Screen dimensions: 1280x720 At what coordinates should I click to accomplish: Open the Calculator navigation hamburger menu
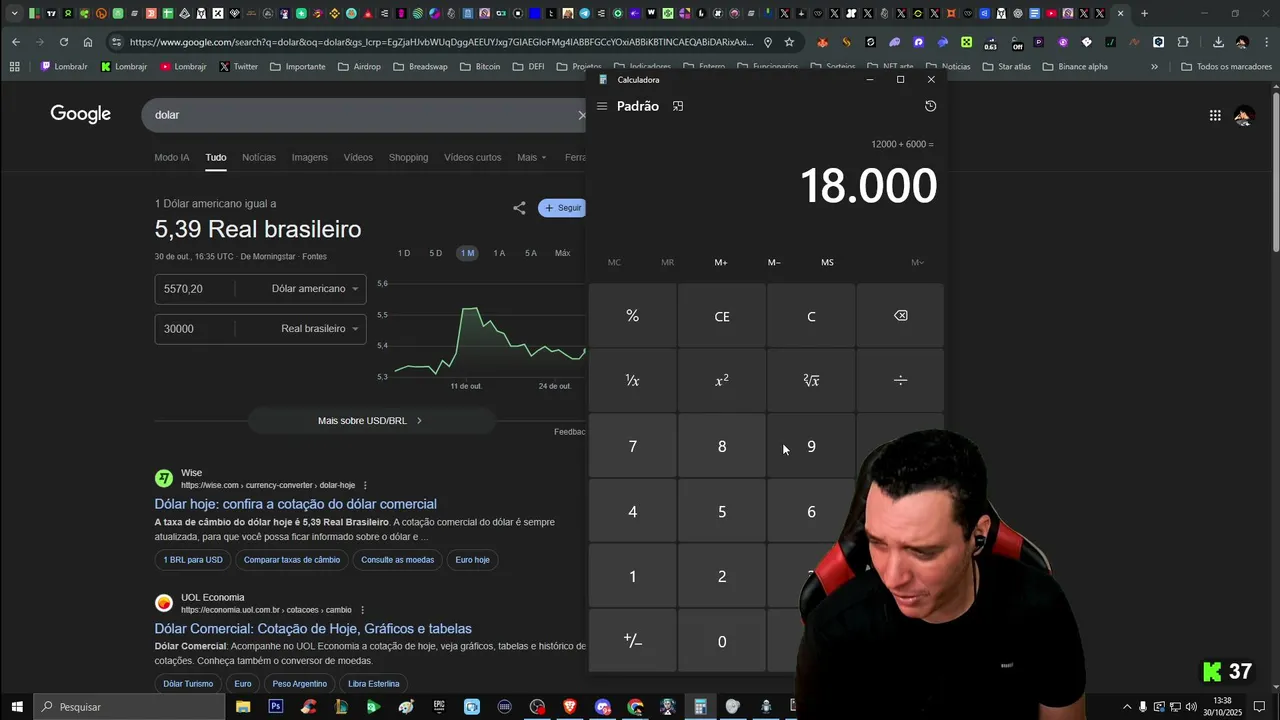pyautogui.click(x=601, y=106)
